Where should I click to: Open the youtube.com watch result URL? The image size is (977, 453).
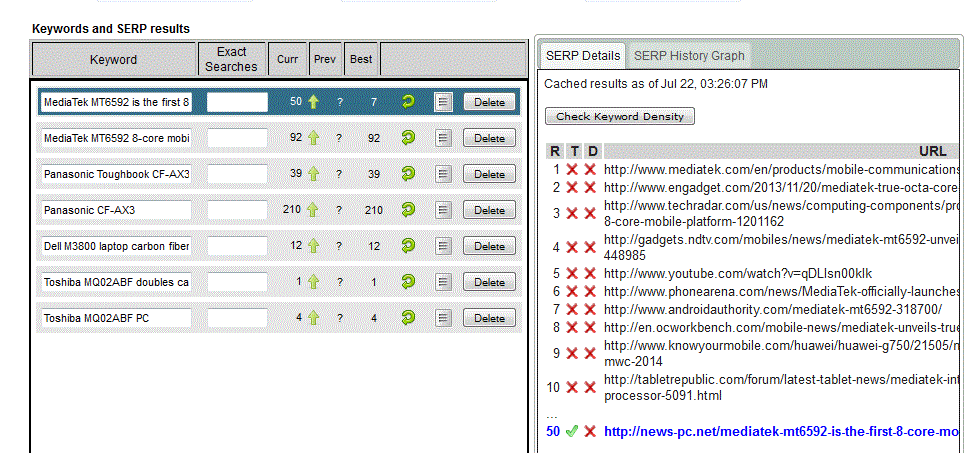[738, 274]
